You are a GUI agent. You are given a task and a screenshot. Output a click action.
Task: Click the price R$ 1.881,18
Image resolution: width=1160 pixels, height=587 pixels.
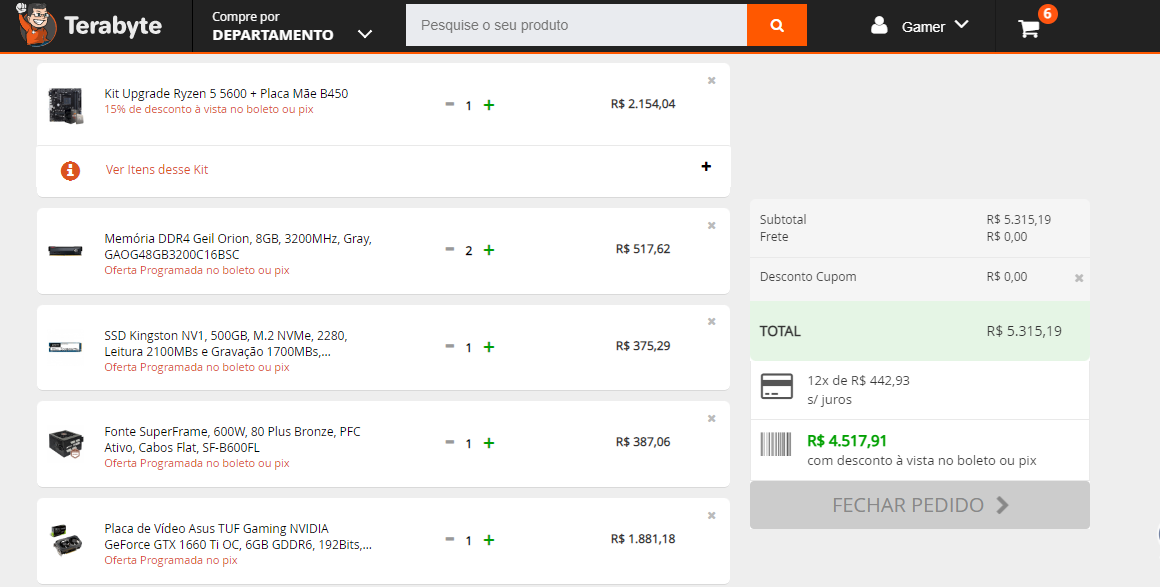click(x=643, y=539)
